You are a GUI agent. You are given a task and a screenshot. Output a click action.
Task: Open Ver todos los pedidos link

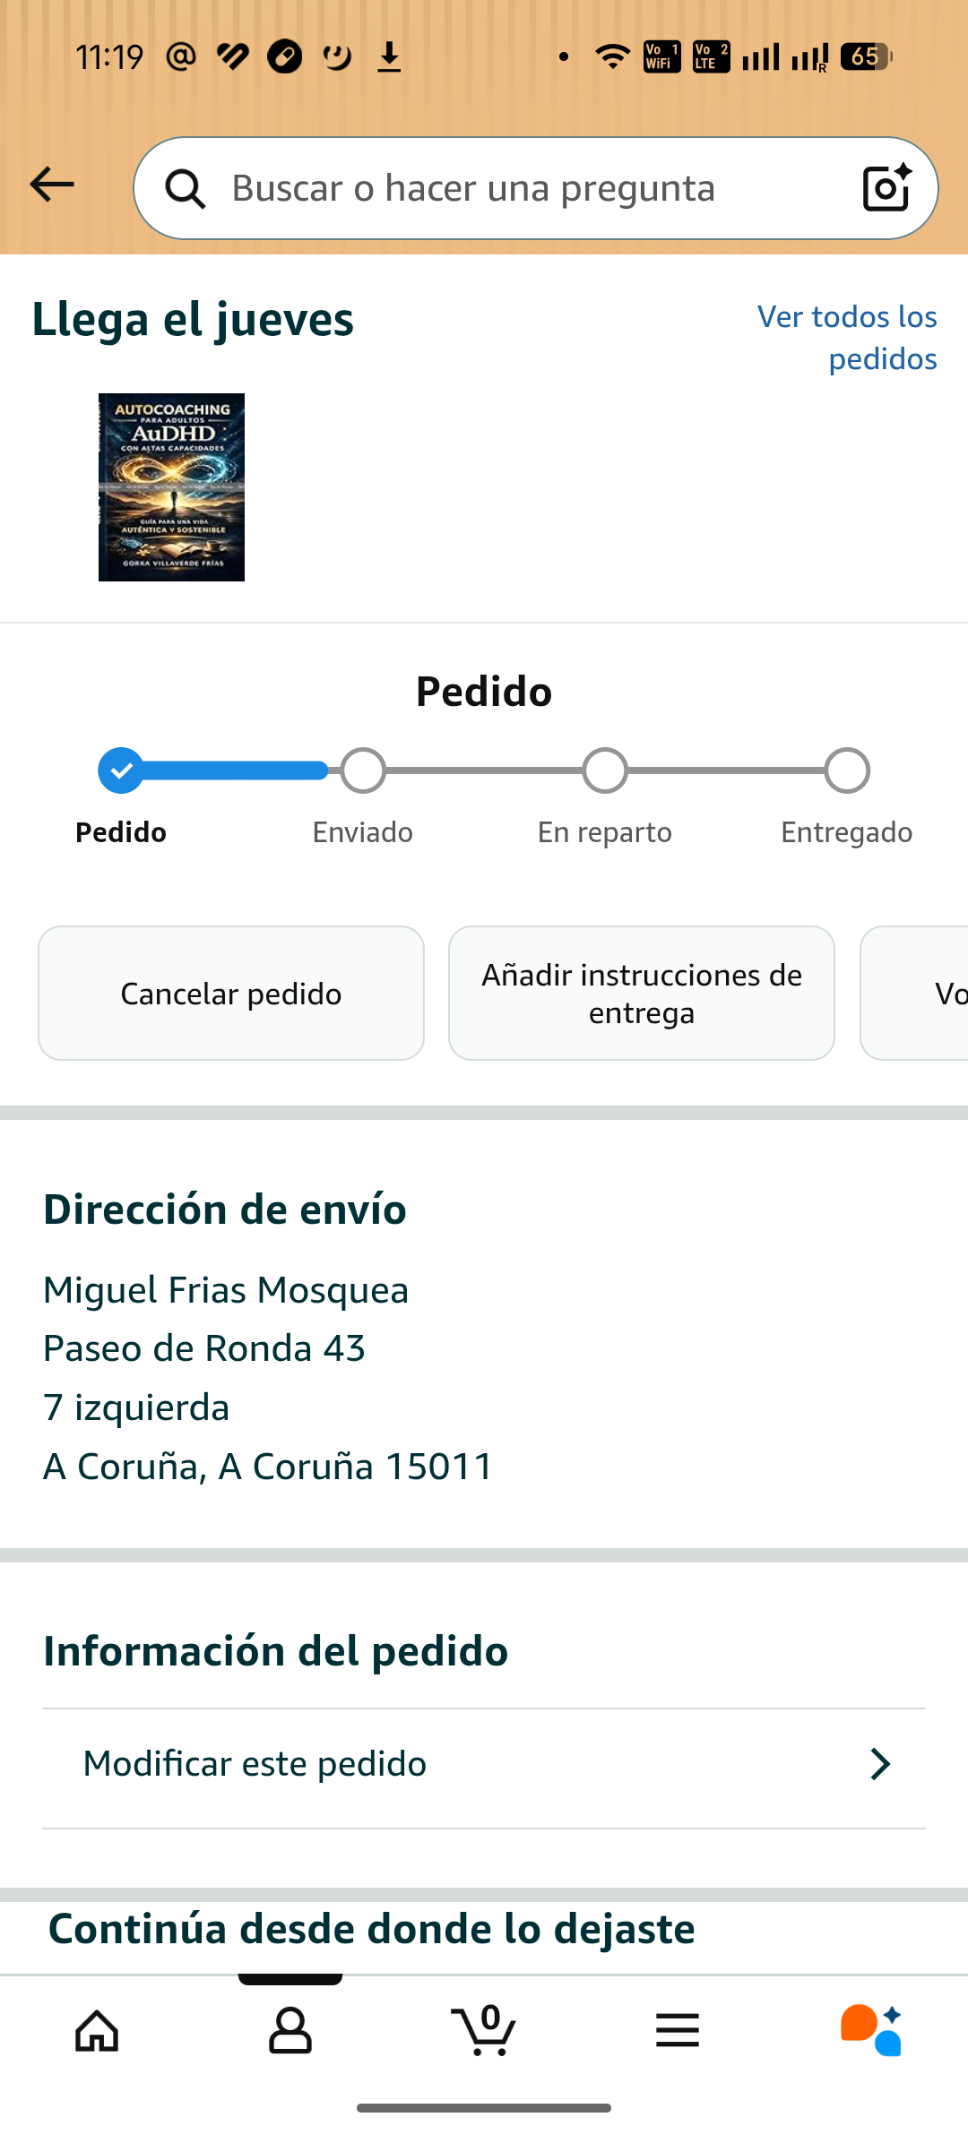coord(847,338)
